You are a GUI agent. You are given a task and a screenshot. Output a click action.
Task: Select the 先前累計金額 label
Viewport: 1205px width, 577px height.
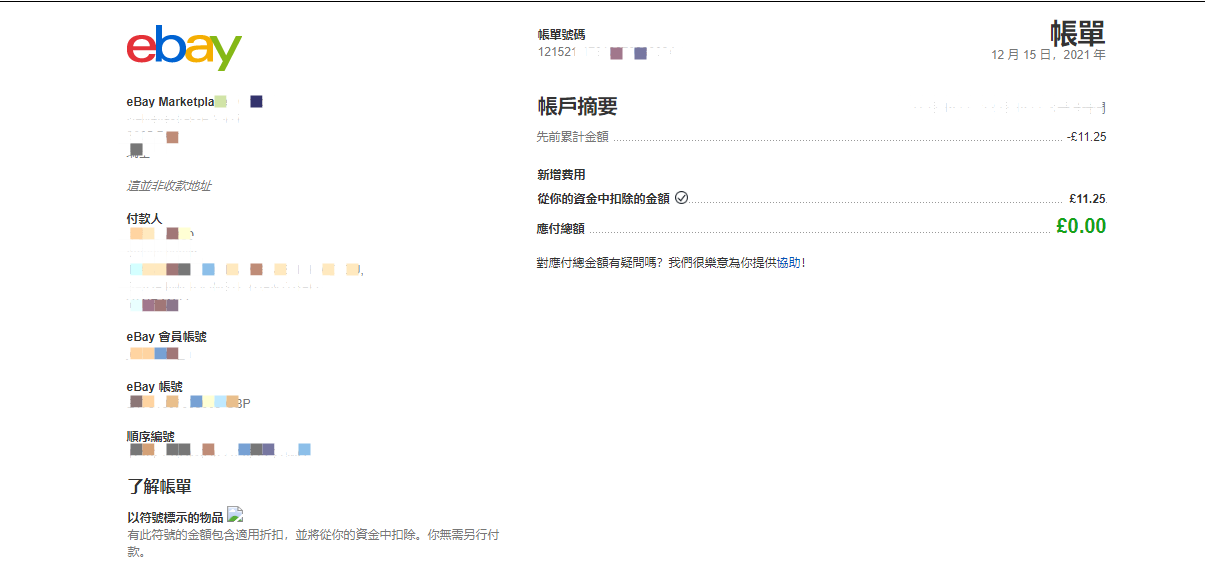[x=573, y=137]
